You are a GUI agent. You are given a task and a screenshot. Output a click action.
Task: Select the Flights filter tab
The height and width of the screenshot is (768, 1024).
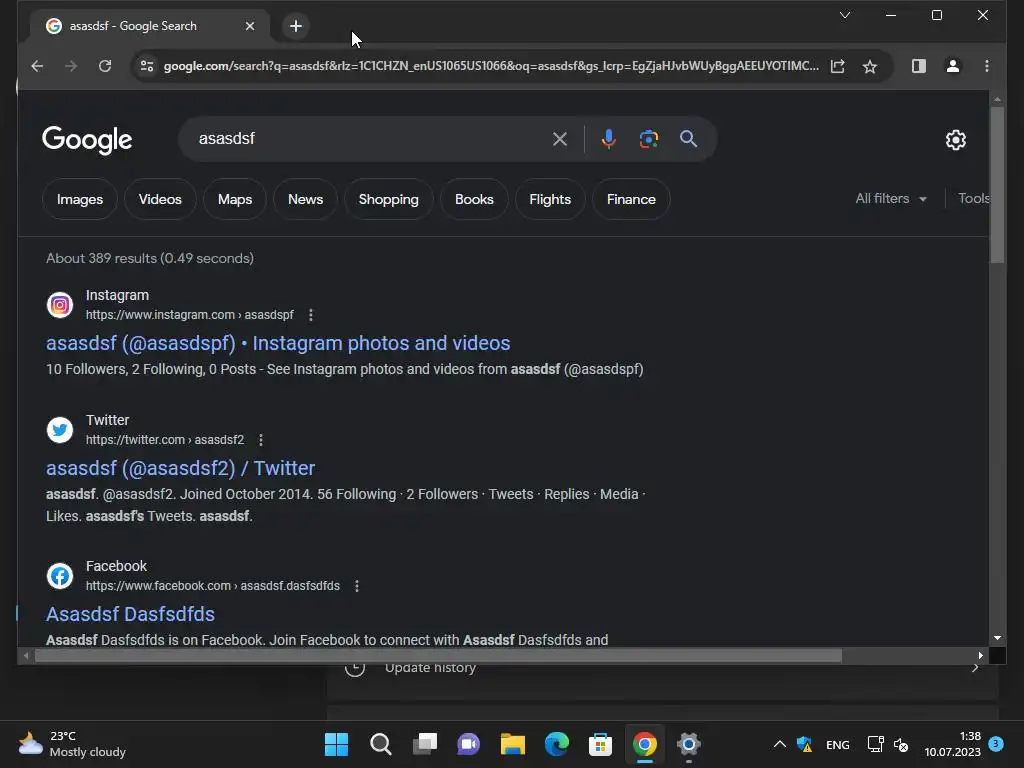tap(550, 199)
